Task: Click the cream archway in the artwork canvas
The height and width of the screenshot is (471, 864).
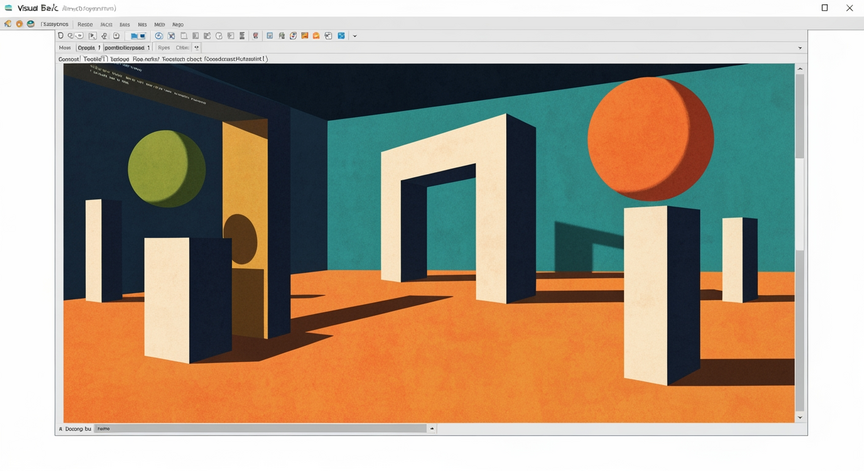Action: (458, 209)
